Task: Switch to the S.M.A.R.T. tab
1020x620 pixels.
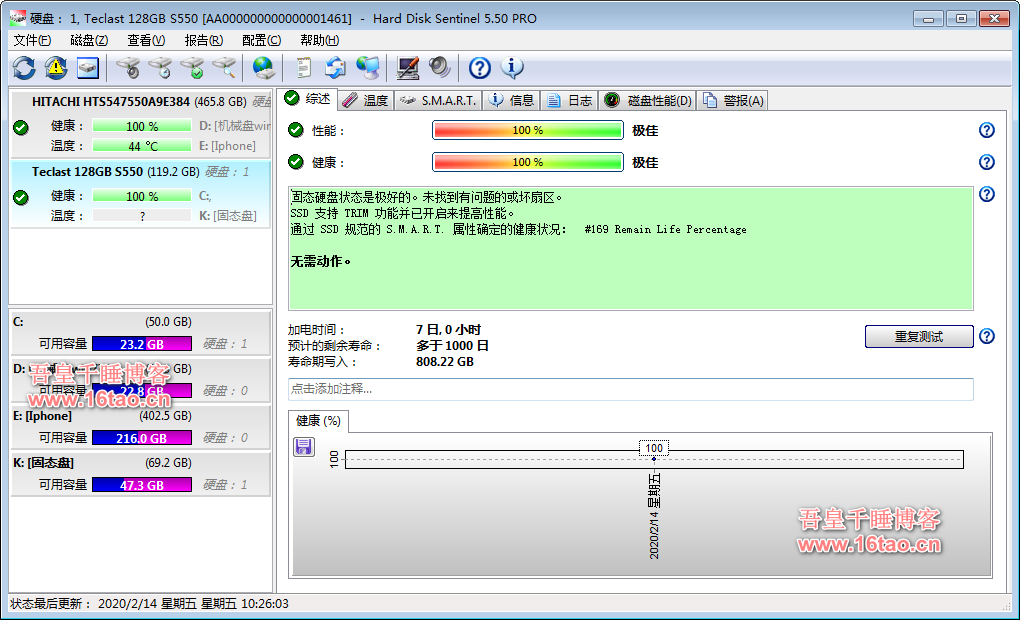Action: click(439, 100)
